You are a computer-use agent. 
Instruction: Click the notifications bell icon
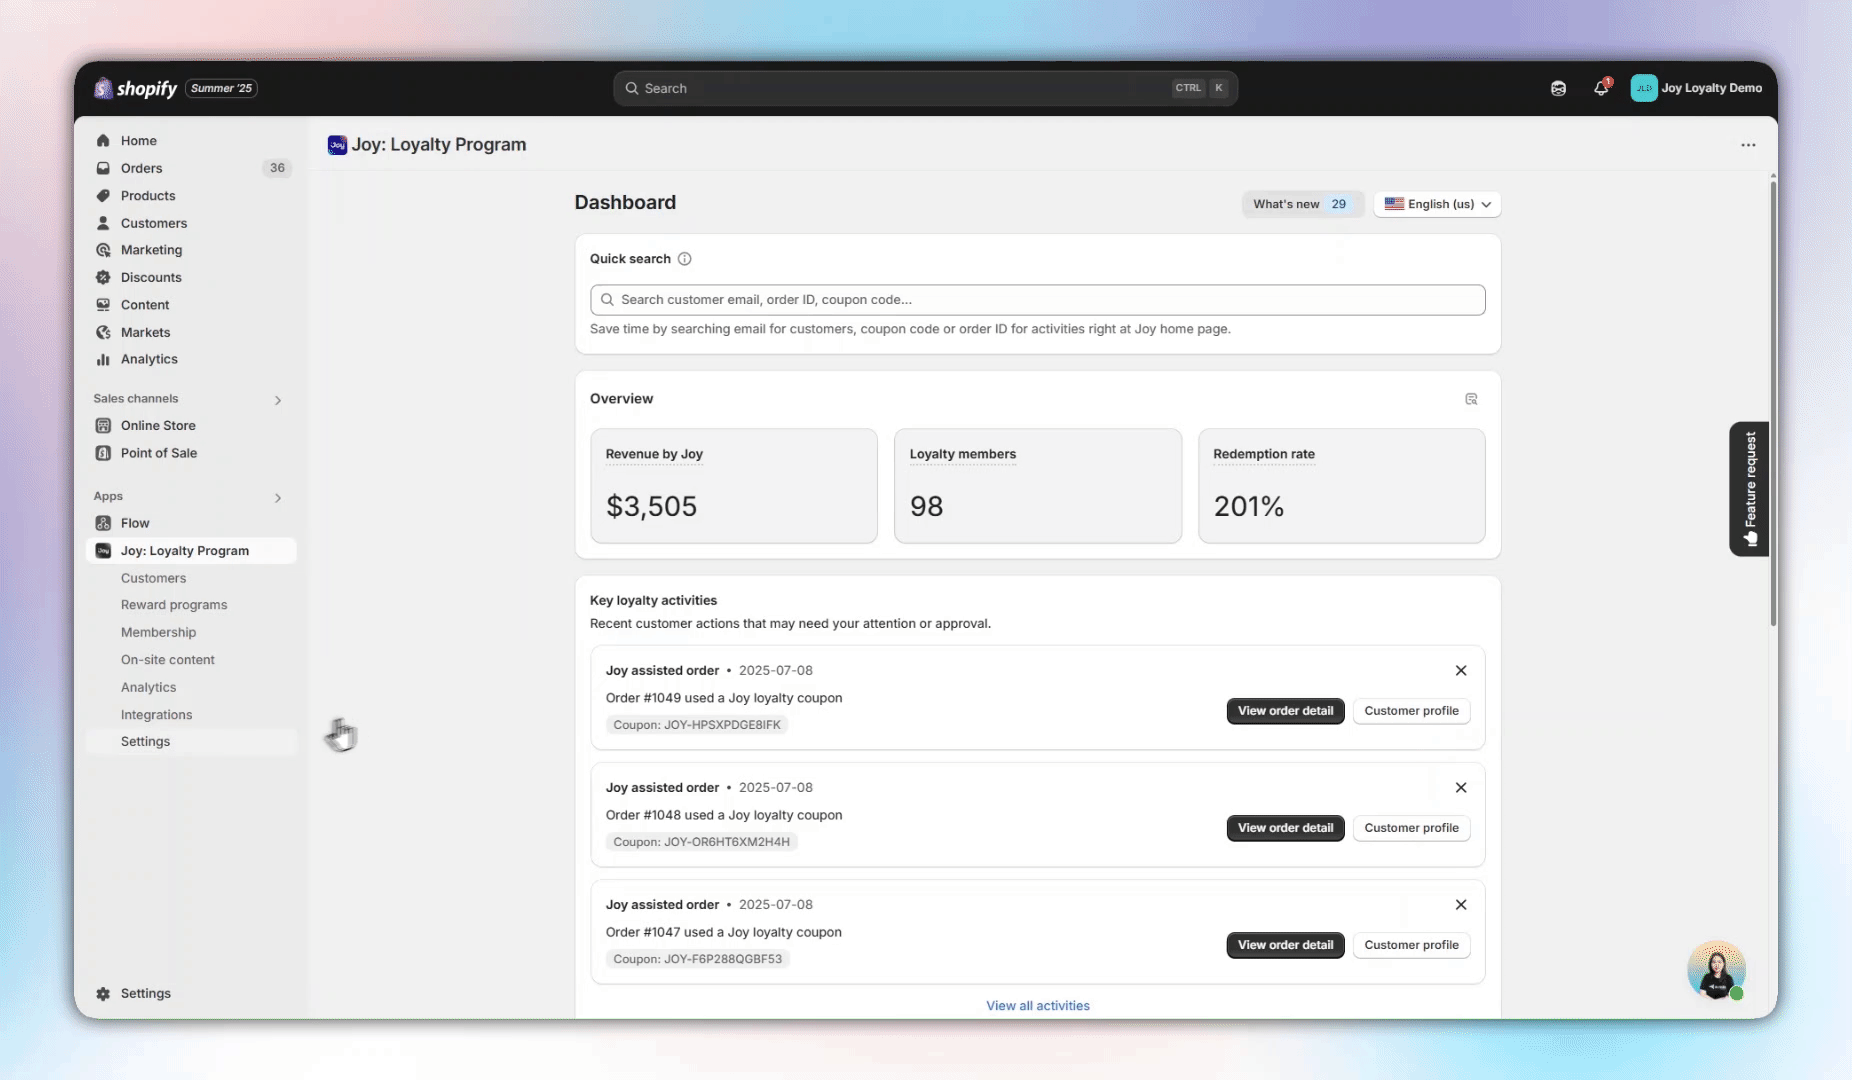(x=1600, y=88)
